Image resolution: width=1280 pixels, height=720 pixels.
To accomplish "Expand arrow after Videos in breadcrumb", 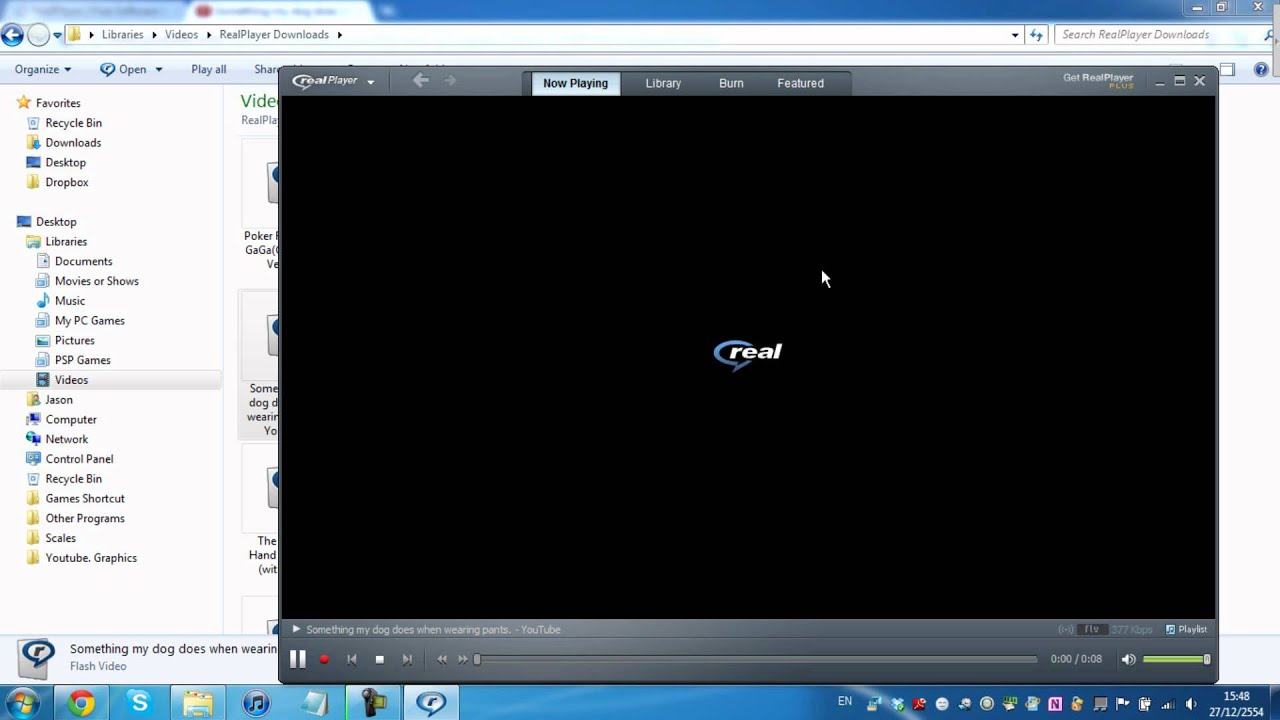I will [x=208, y=35].
